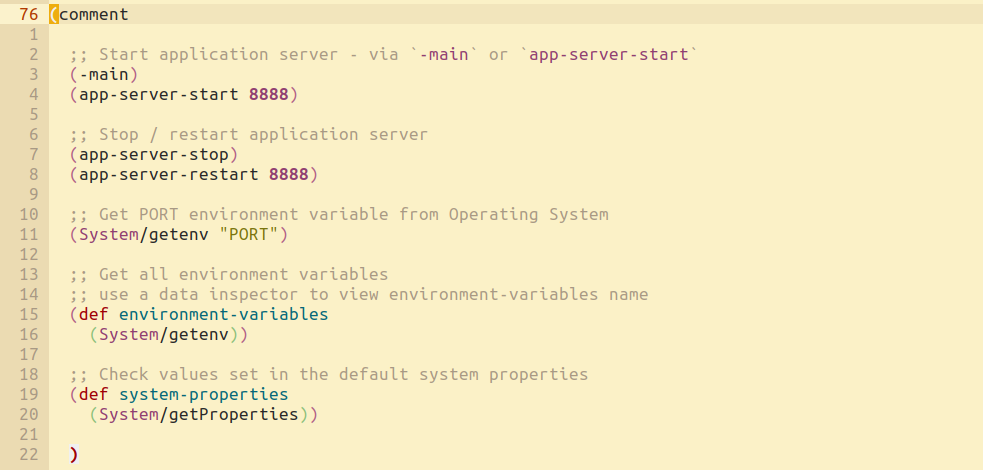983x470 pixels.
Task: Select line number 76 in the gutter
Action: click(29, 14)
